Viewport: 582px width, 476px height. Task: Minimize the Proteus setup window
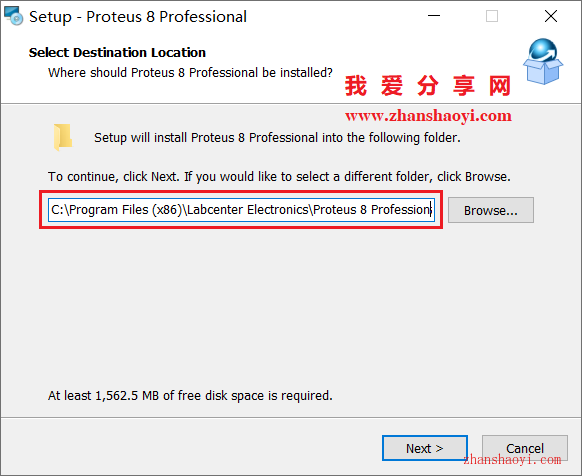pyautogui.click(x=434, y=16)
